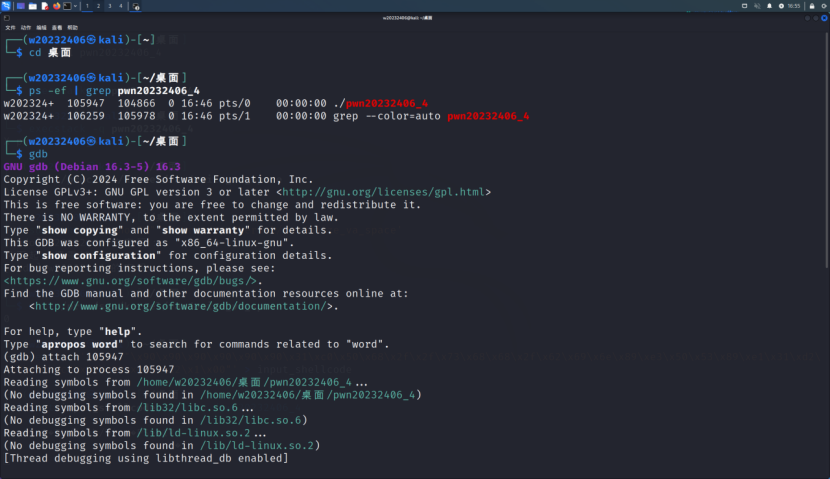
Task: Open the gnu.org/licenses/gpl.html link
Action: pos(383,192)
